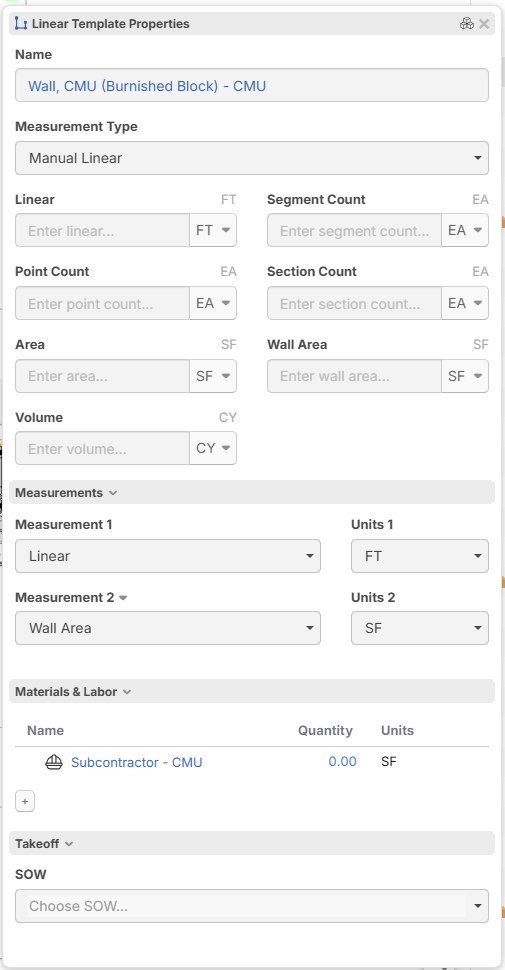505x970 pixels.
Task: Open the Choose SOW dropdown
Action: [252, 906]
